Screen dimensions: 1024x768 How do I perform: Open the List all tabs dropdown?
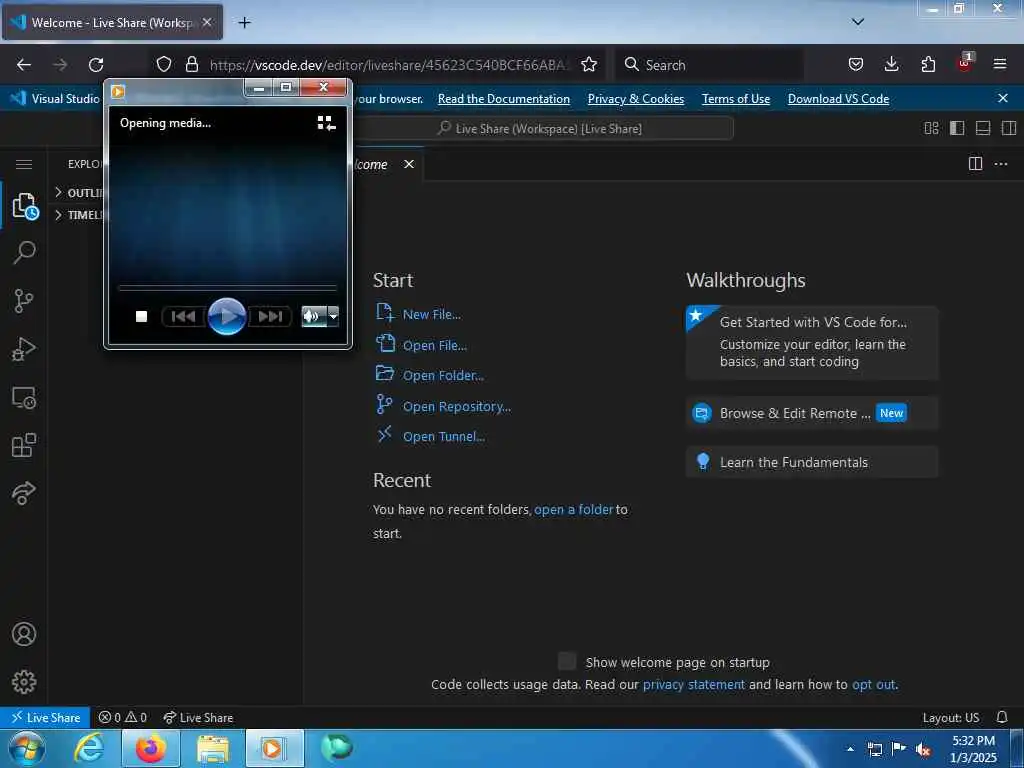point(857,22)
